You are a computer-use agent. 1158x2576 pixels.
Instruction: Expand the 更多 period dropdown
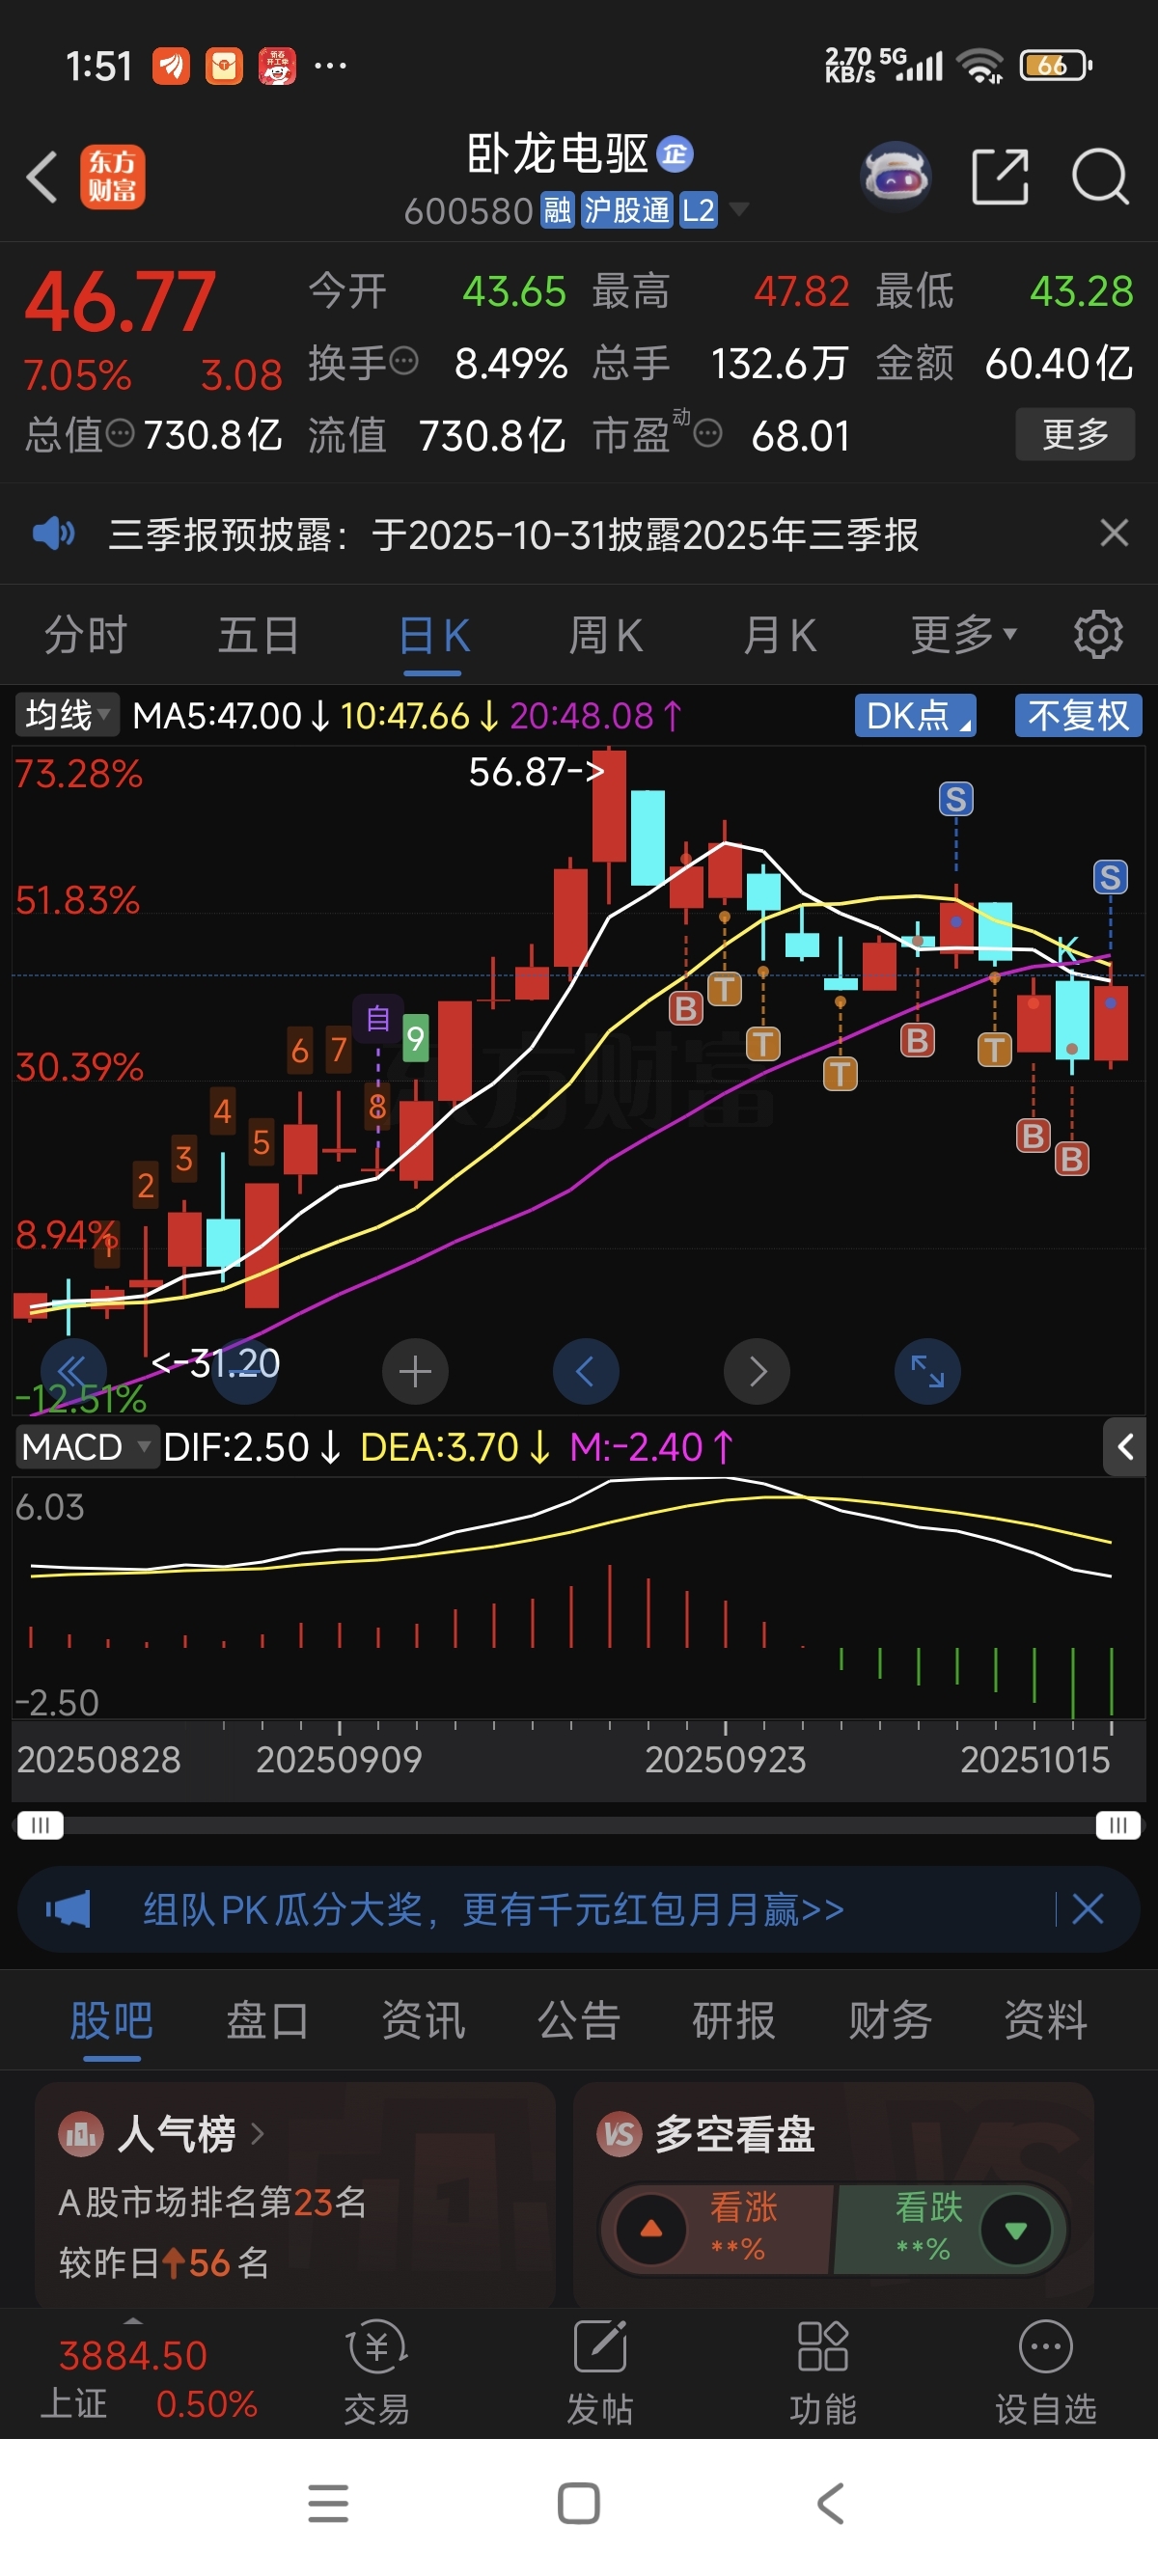coord(963,634)
